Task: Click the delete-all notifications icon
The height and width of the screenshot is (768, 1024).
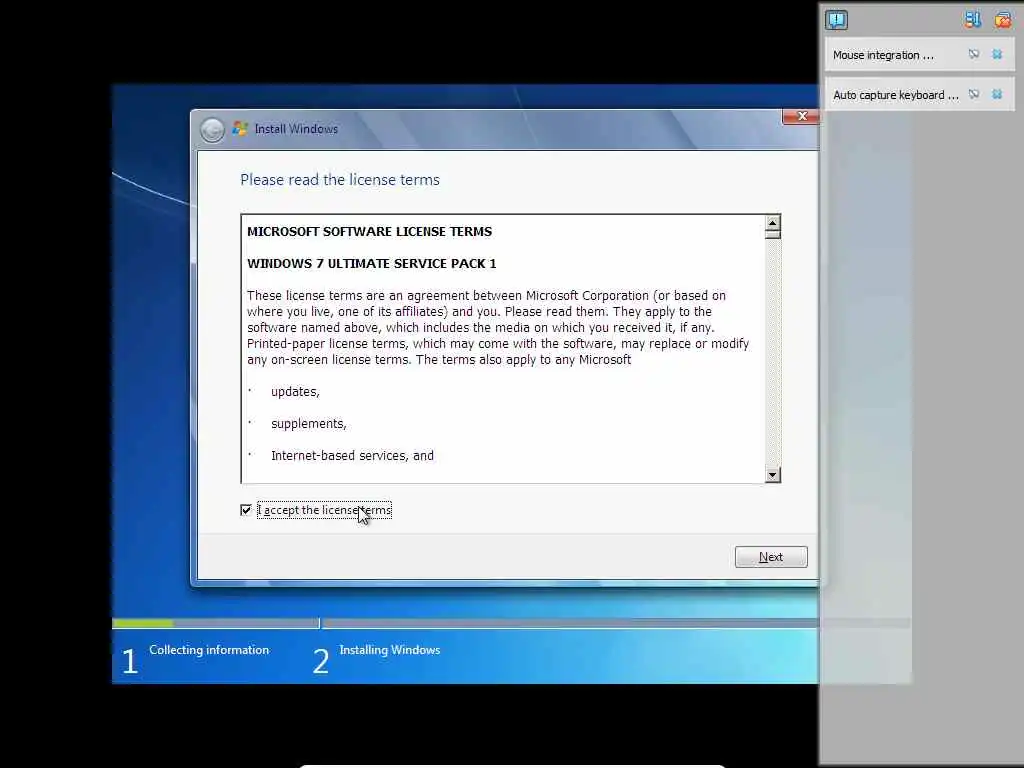Action: pos(1002,20)
